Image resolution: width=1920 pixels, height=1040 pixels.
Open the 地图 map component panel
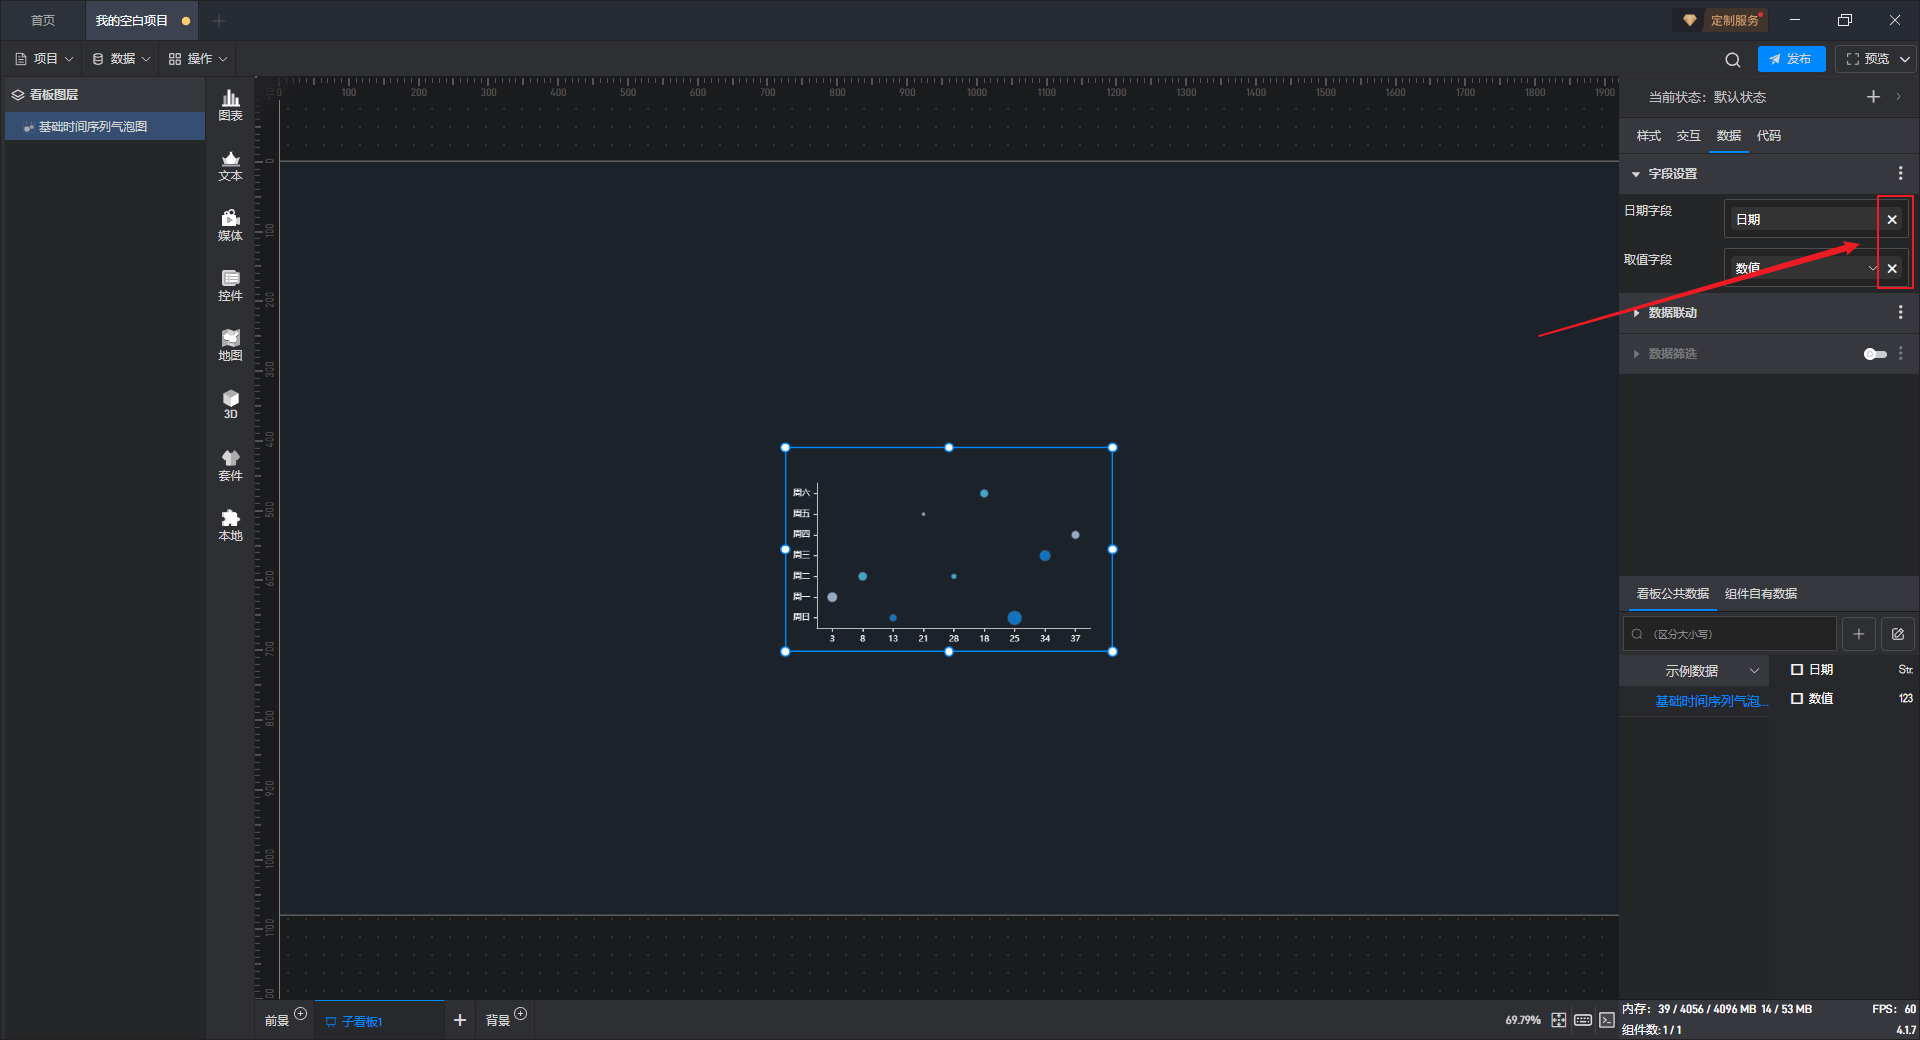[230, 345]
